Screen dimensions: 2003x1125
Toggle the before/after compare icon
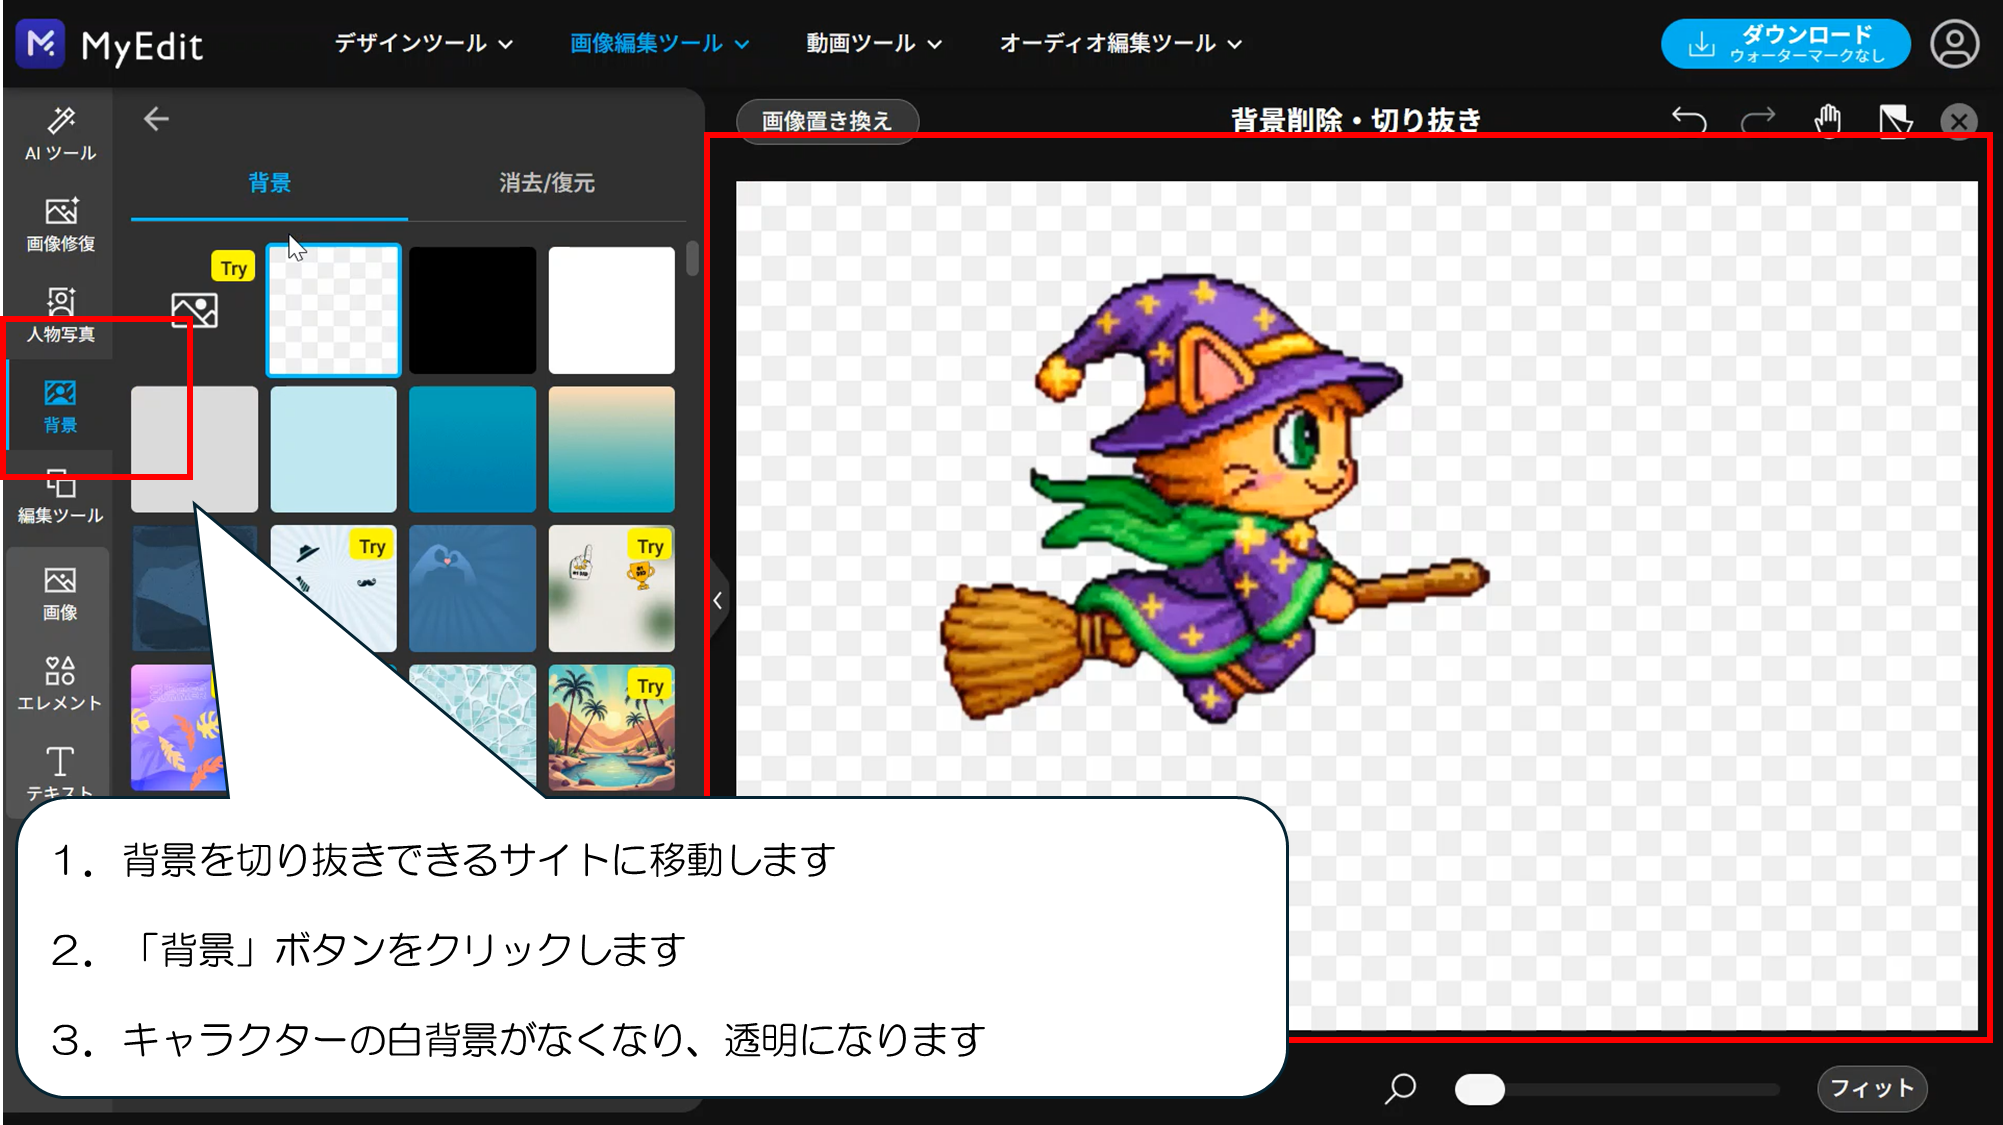point(1895,121)
